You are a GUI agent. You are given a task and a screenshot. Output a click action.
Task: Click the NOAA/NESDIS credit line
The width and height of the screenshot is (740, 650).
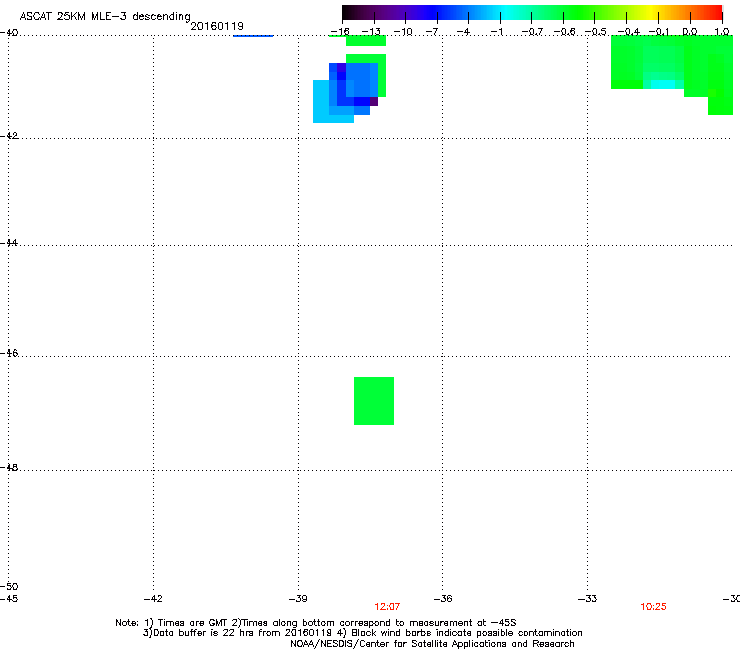pos(432,644)
